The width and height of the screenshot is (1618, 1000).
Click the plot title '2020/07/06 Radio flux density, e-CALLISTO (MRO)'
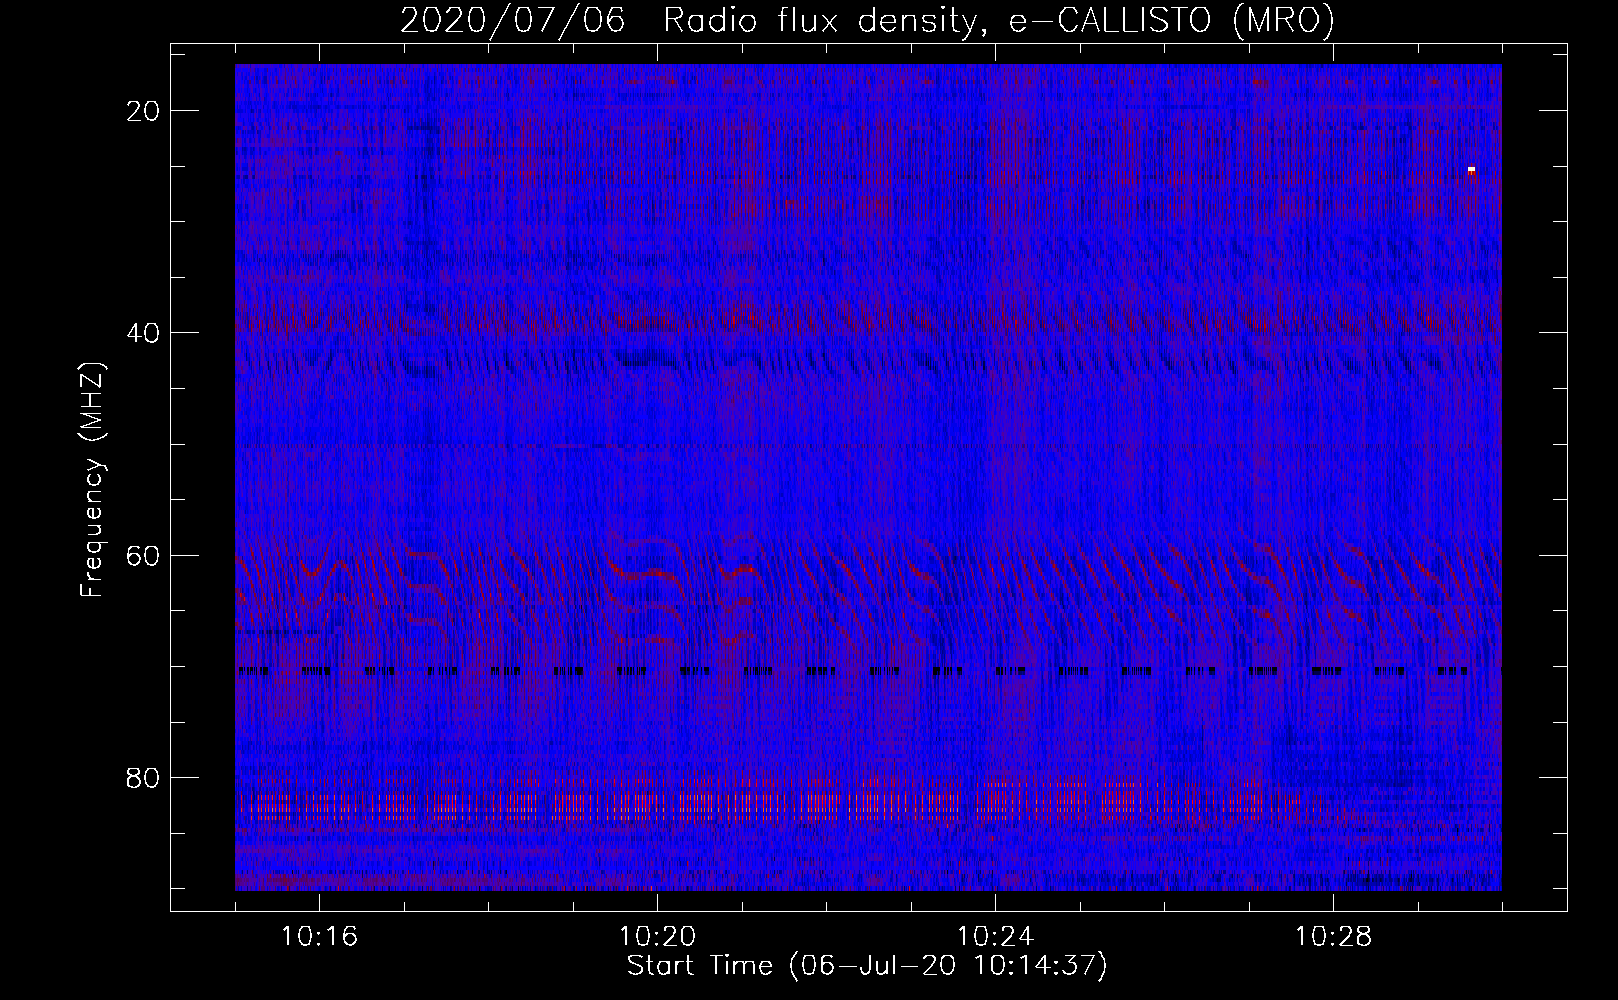[867, 20]
